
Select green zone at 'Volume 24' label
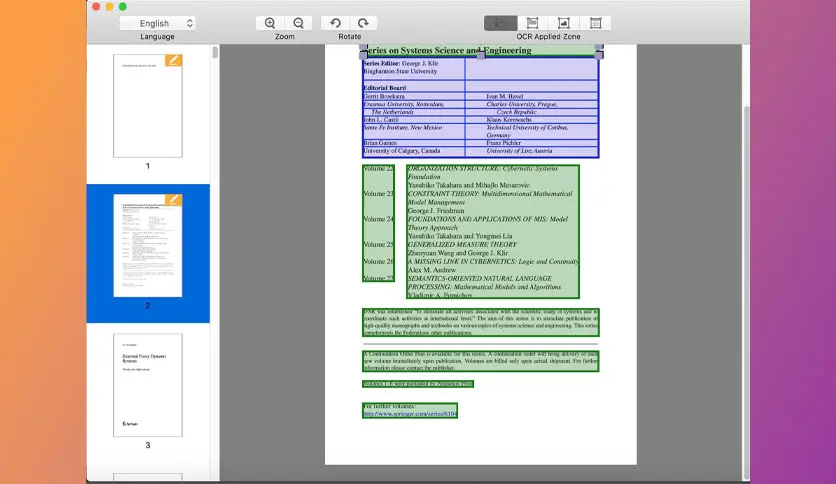coord(379,219)
